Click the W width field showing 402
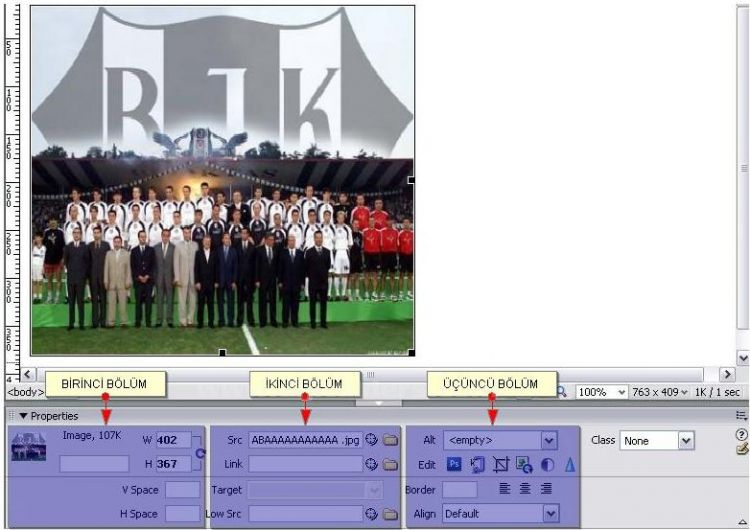 (174, 440)
